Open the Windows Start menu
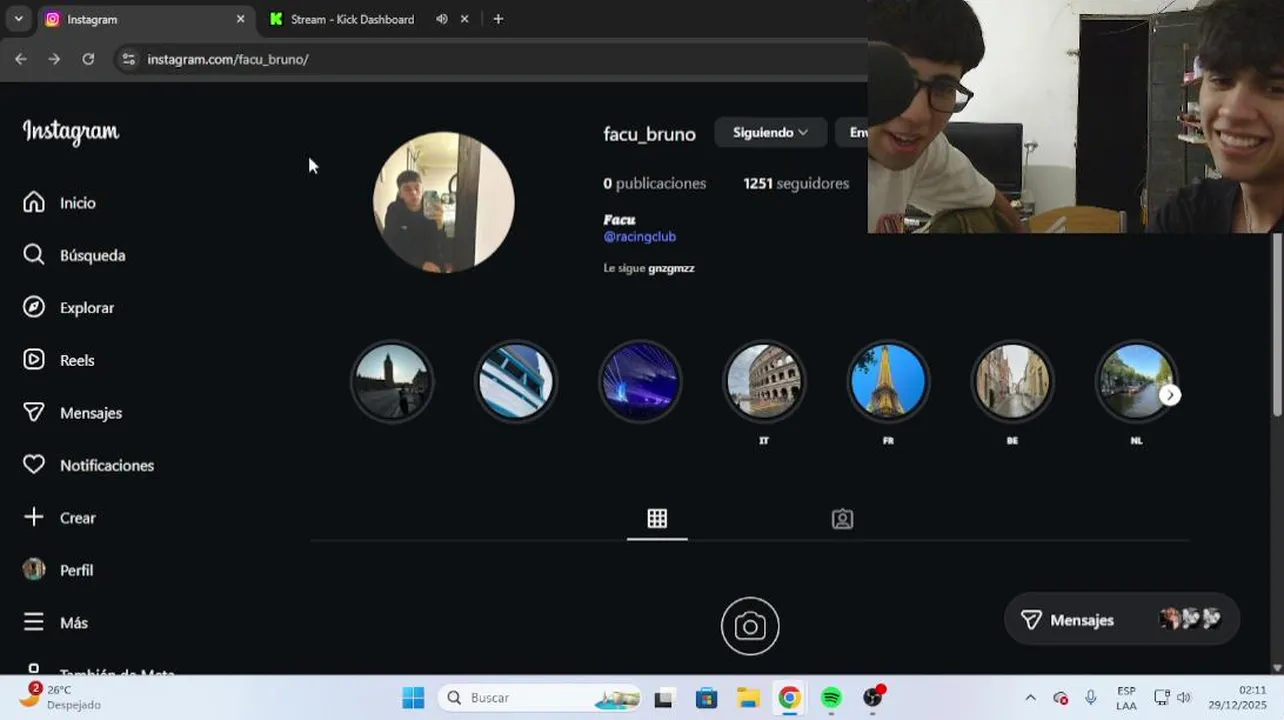The width and height of the screenshot is (1284, 720). (413, 697)
